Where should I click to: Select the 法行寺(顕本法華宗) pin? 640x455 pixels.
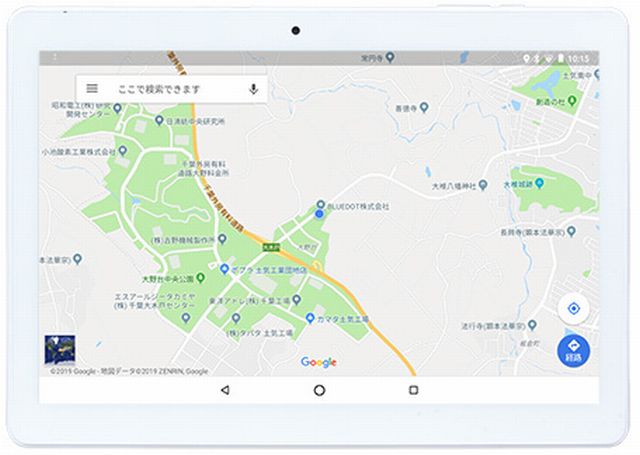532,325
